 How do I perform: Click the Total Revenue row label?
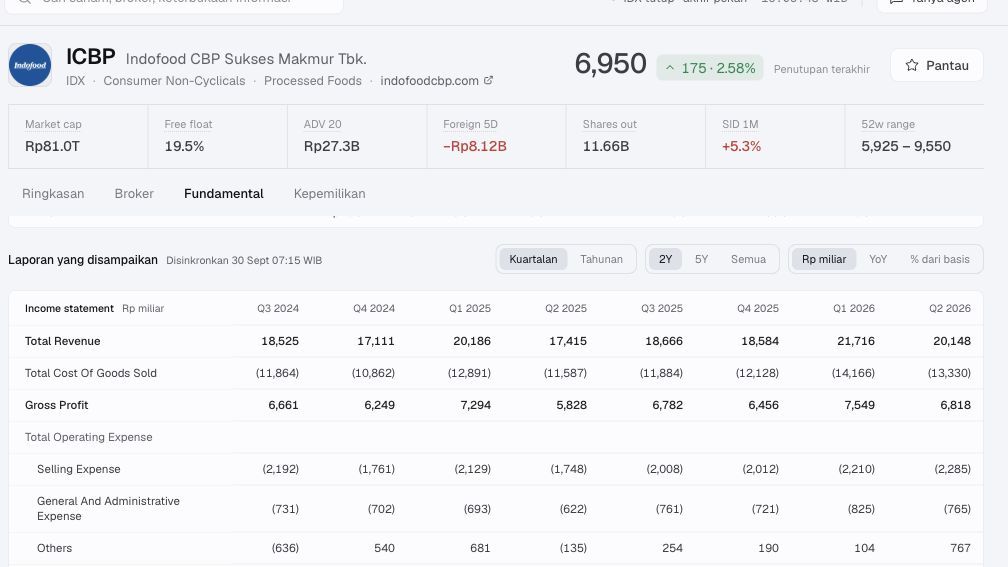click(62, 341)
